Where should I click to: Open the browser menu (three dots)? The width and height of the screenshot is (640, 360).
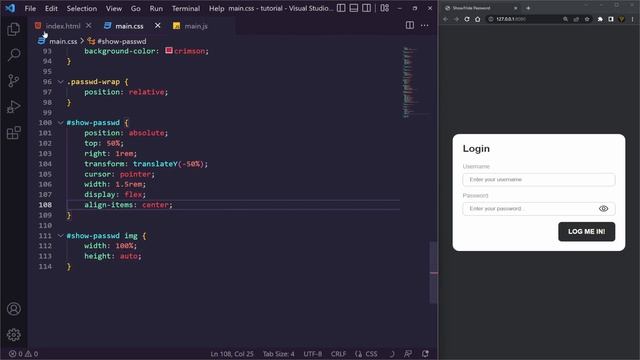click(x=632, y=19)
